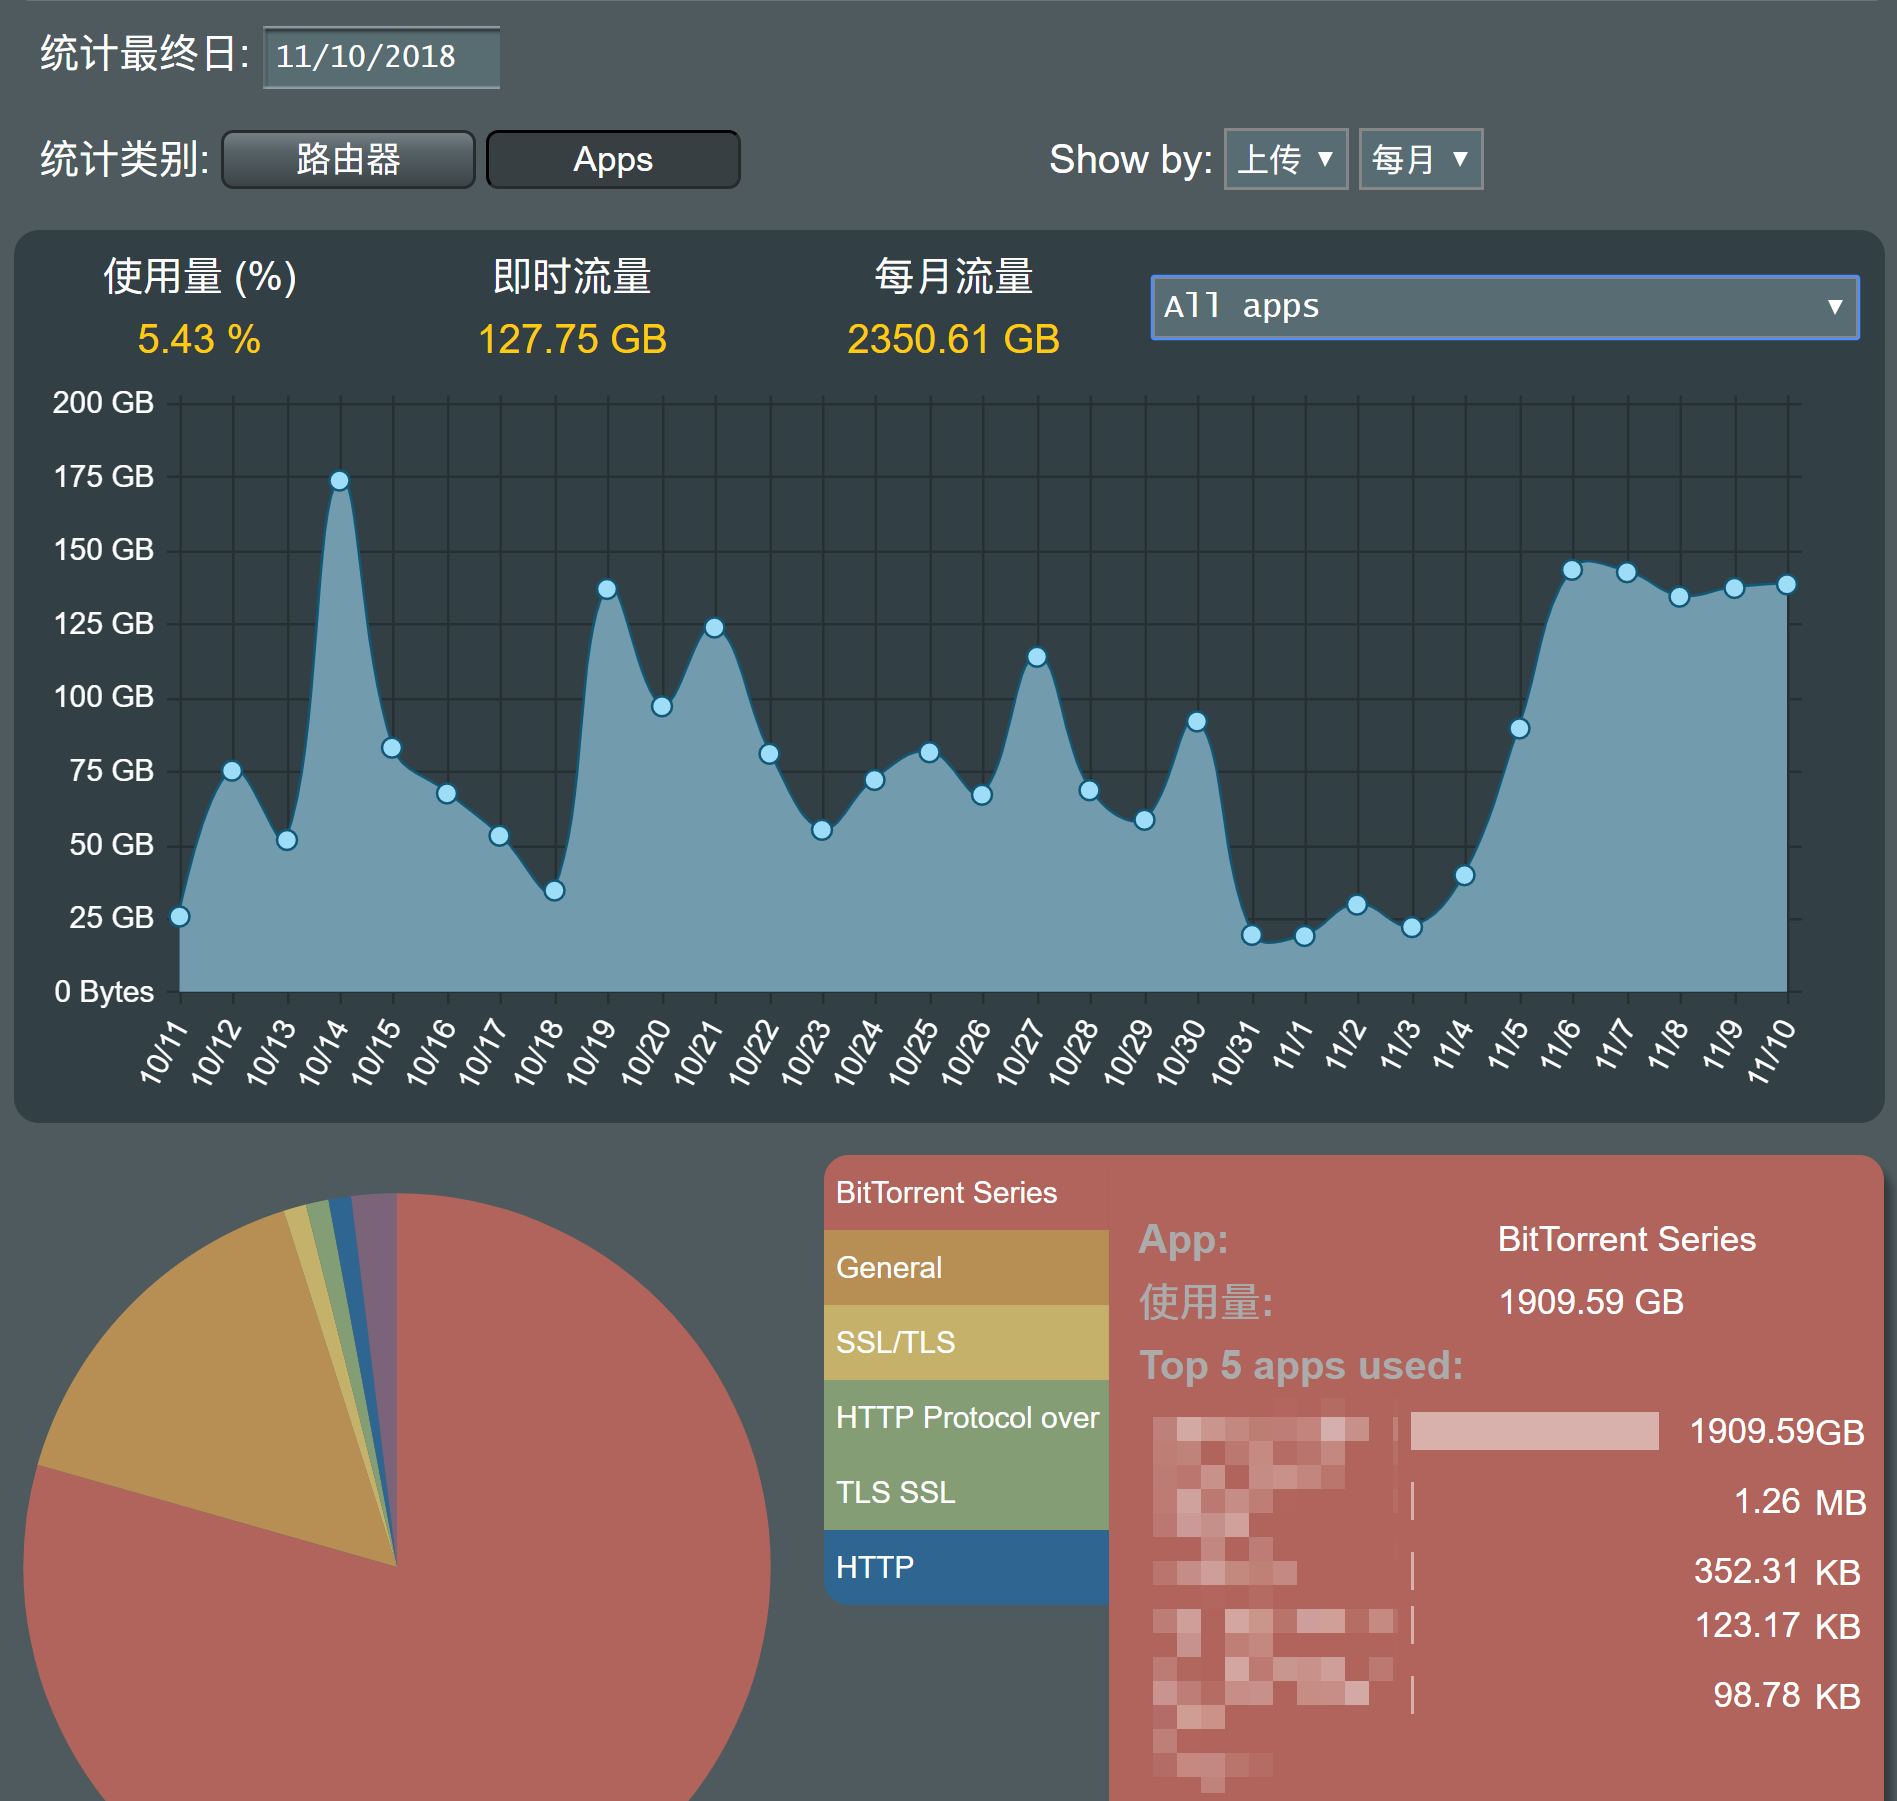The height and width of the screenshot is (1801, 1897).
Task: Click the 123.17 KB usage value
Action: 1777,1626
